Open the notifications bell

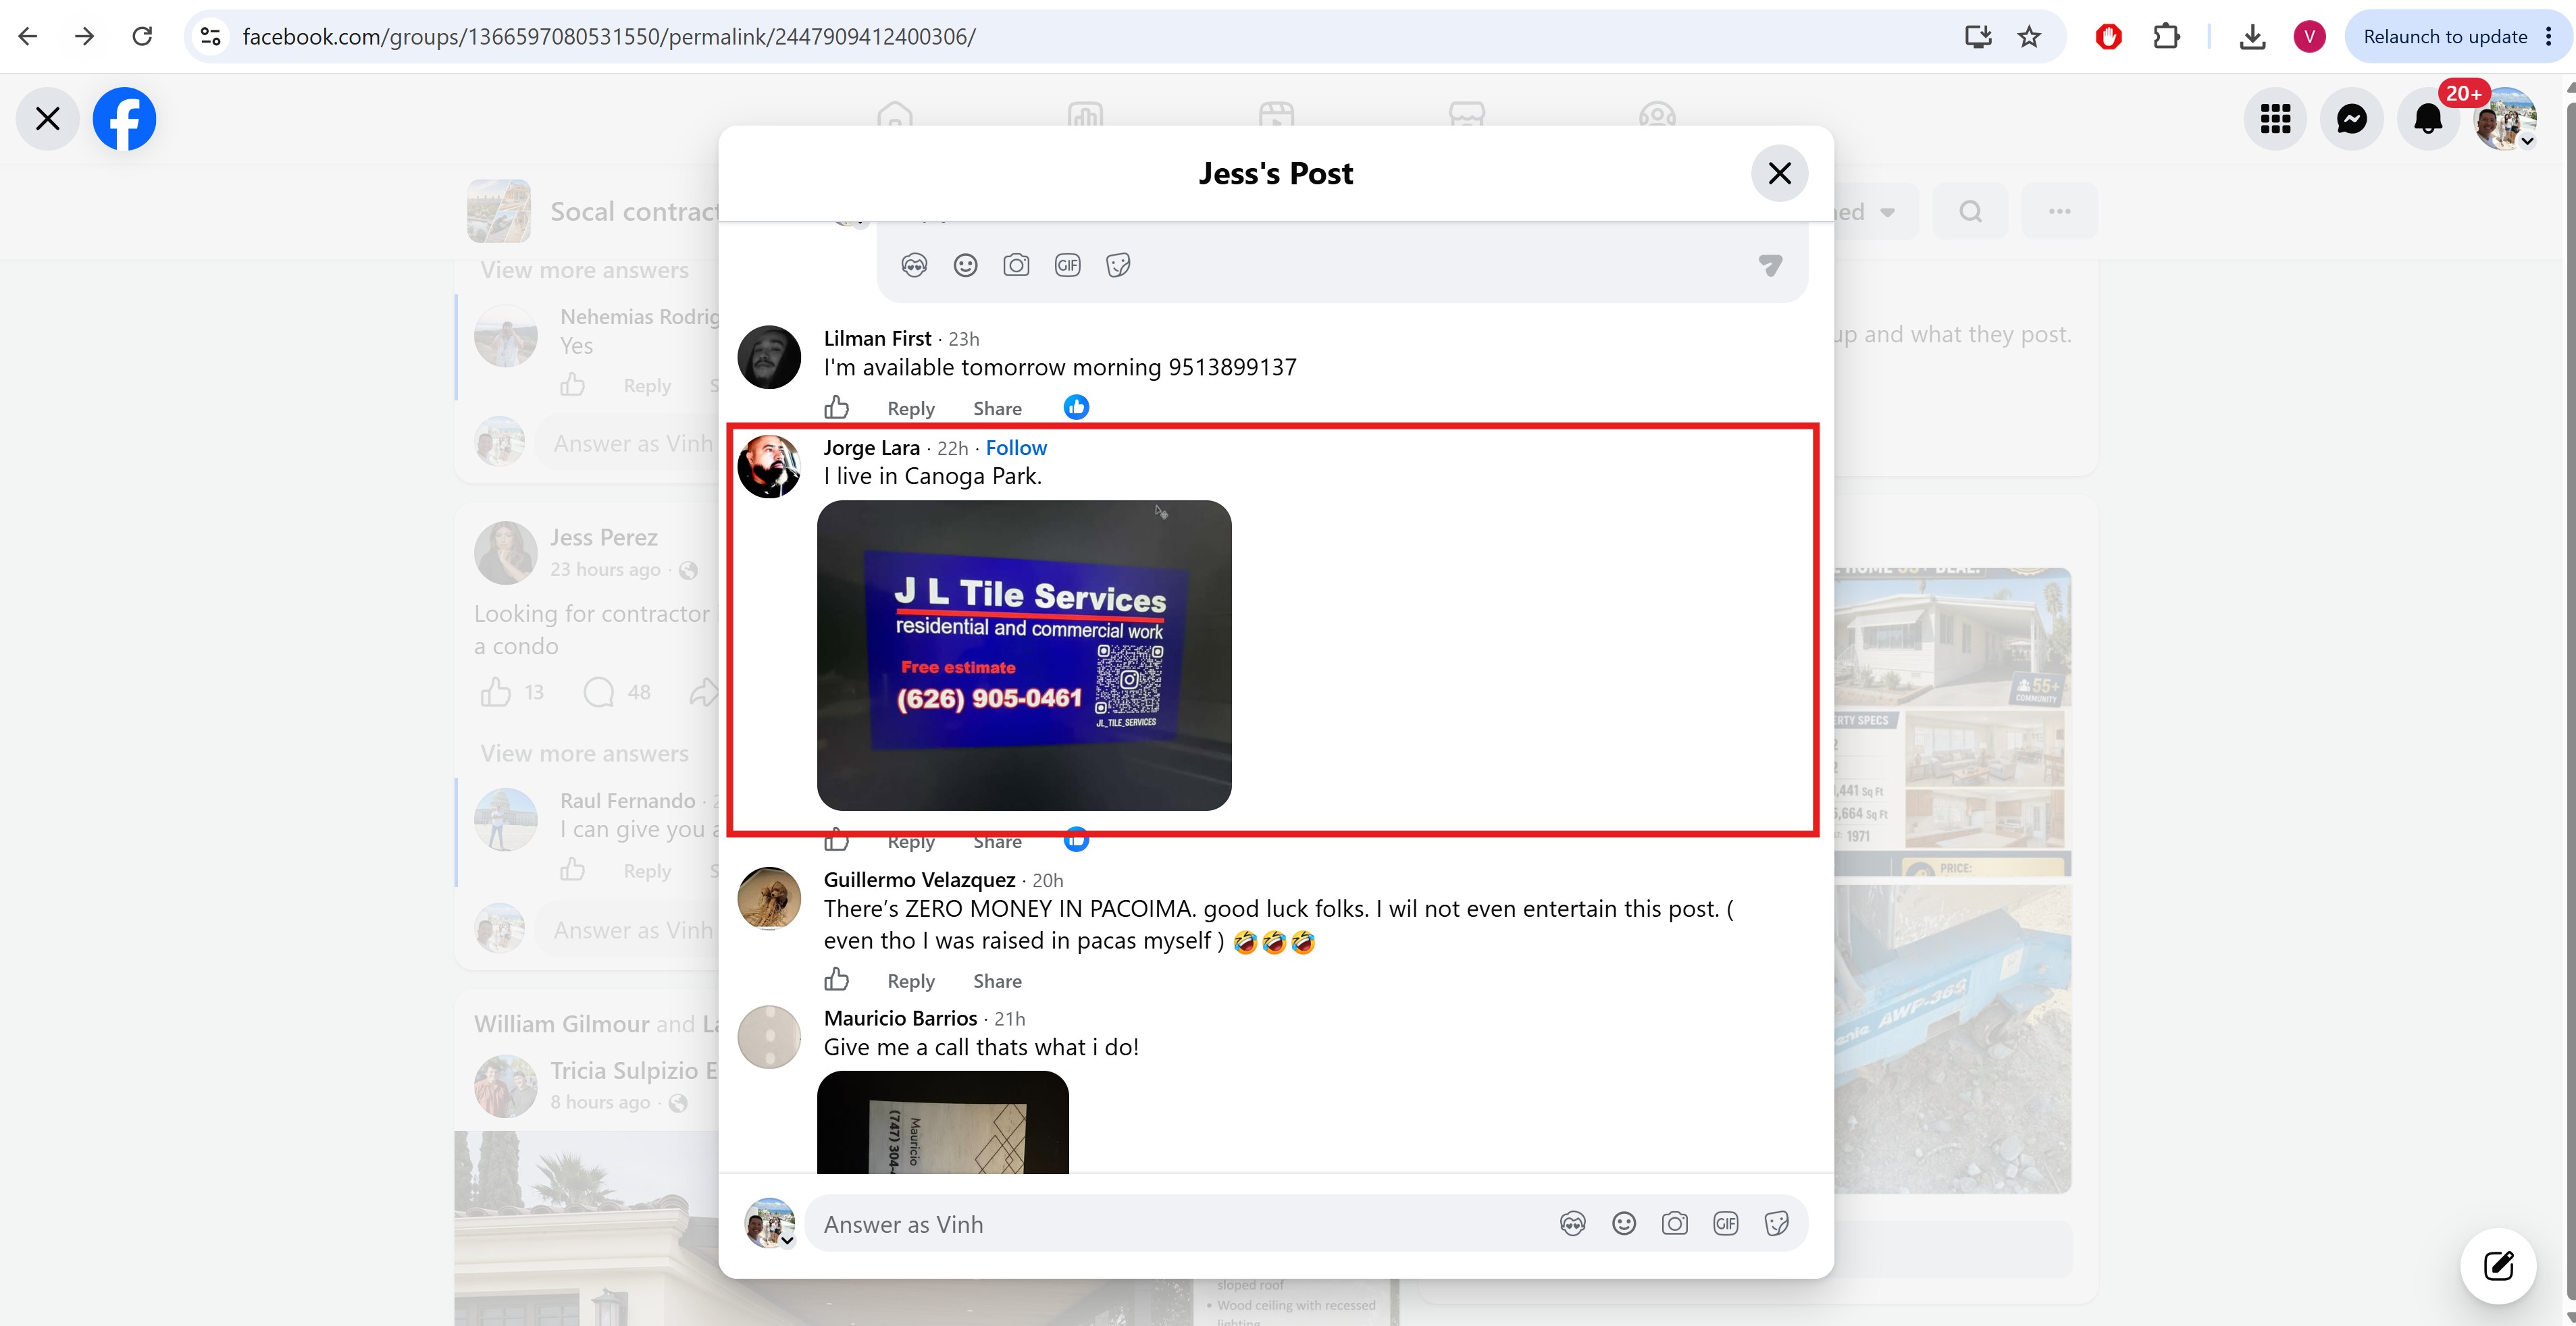tap(2428, 119)
